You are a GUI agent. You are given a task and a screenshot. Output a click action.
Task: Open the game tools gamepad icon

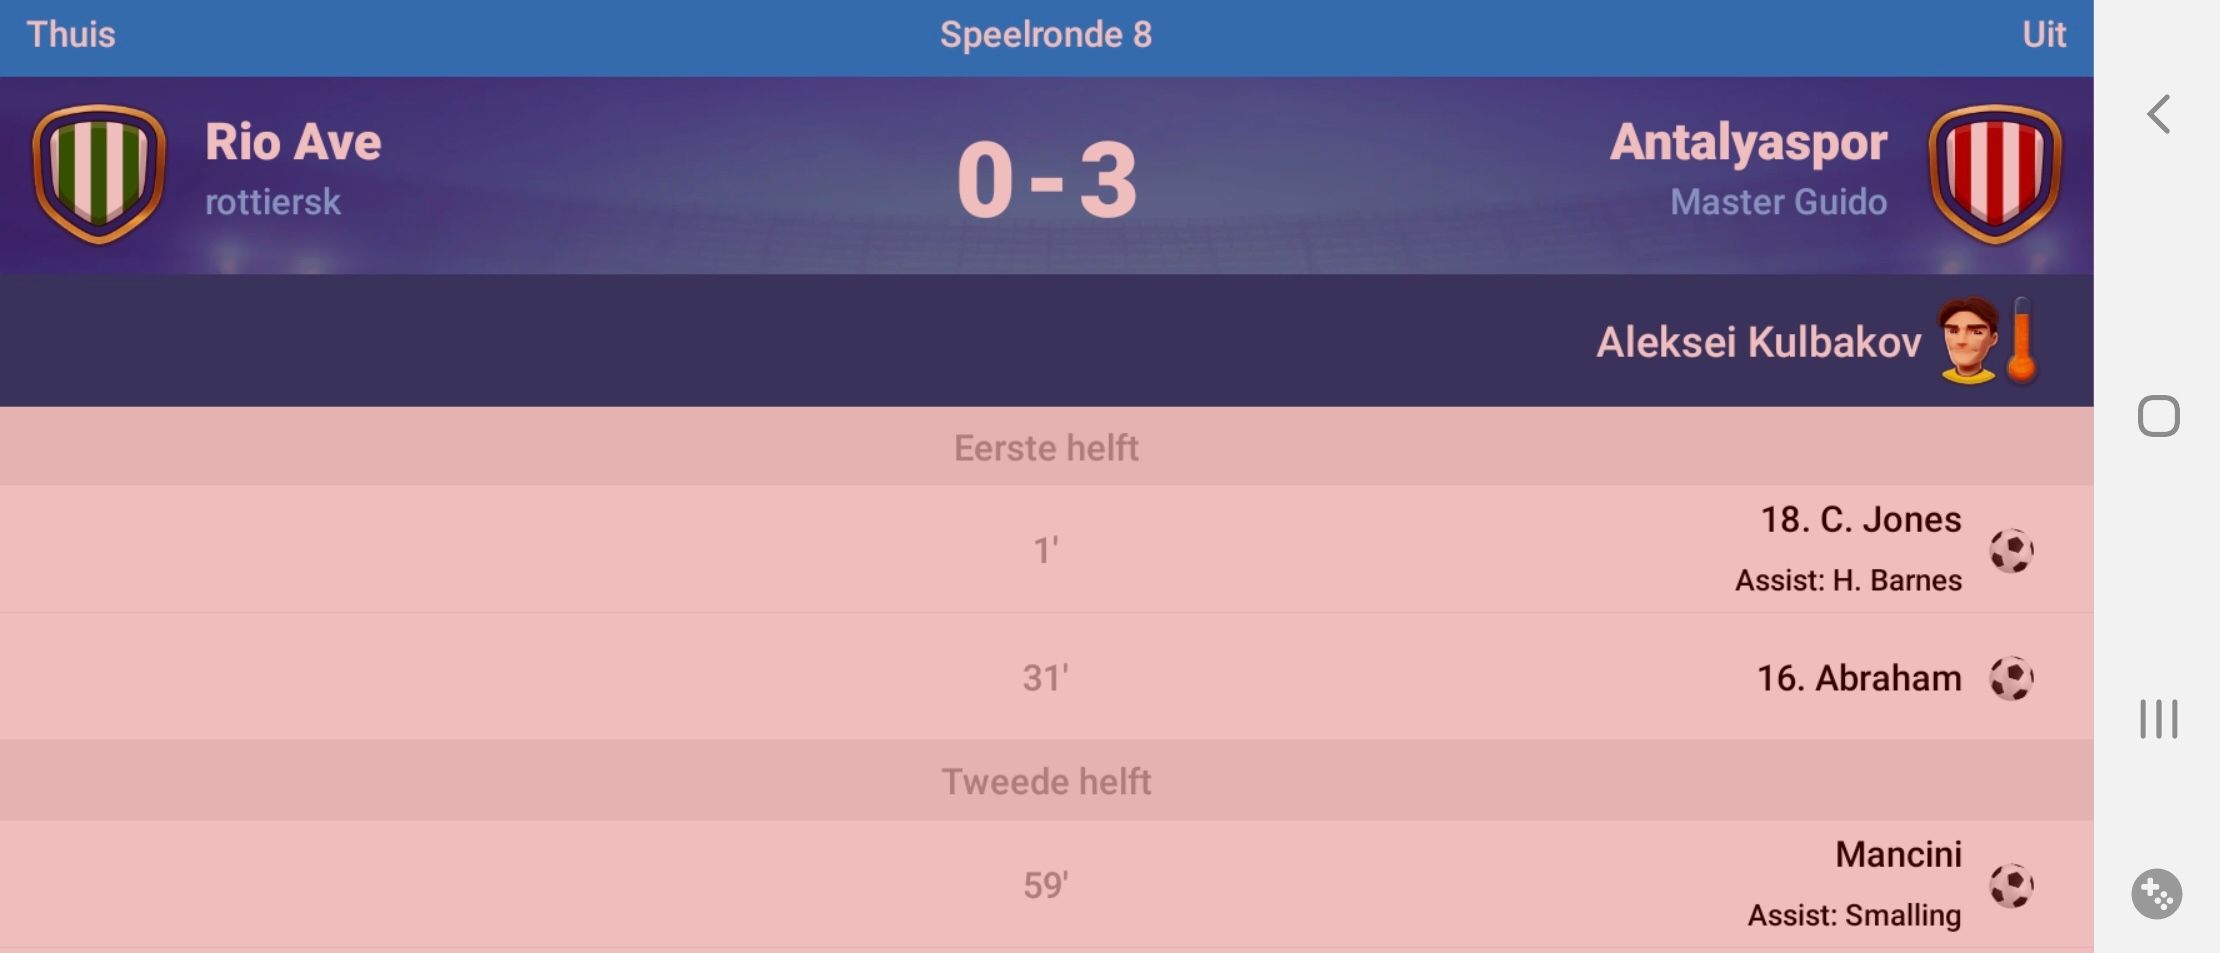pyautogui.click(x=2157, y=893)
